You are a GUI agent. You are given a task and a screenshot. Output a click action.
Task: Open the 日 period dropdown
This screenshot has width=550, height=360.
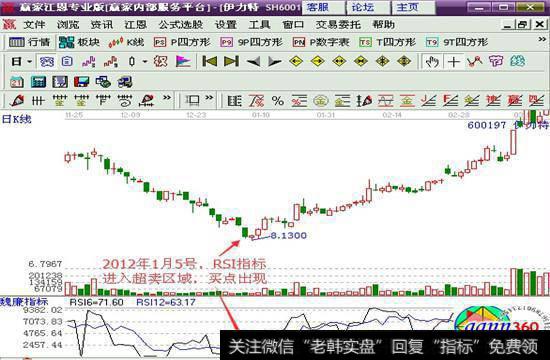coord(22,62)
